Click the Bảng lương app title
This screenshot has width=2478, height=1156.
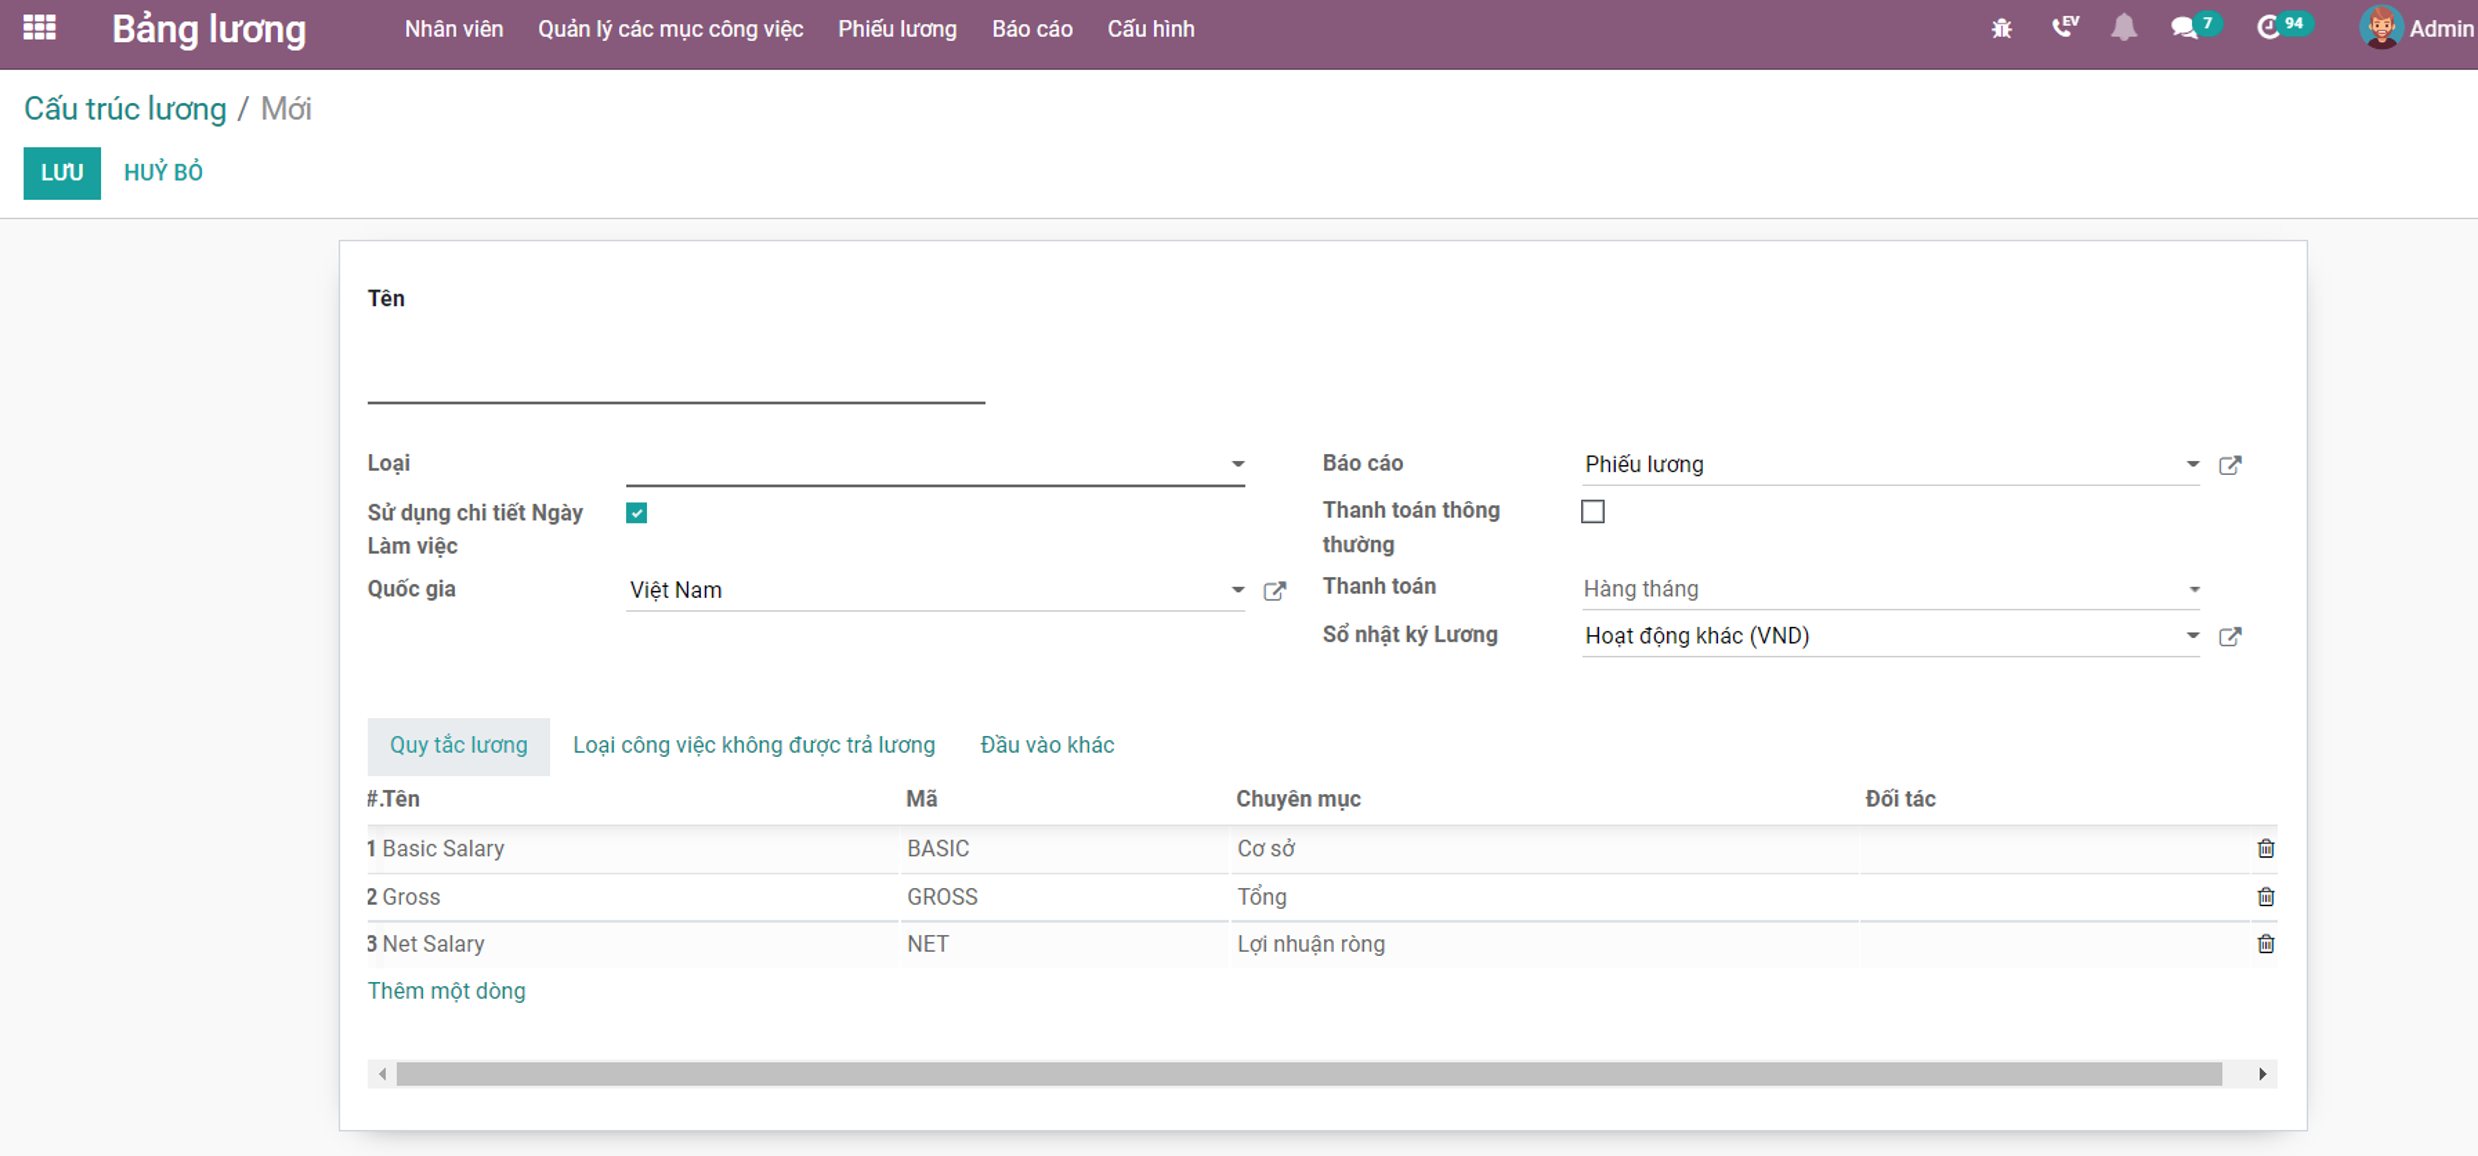pos(209,29)
